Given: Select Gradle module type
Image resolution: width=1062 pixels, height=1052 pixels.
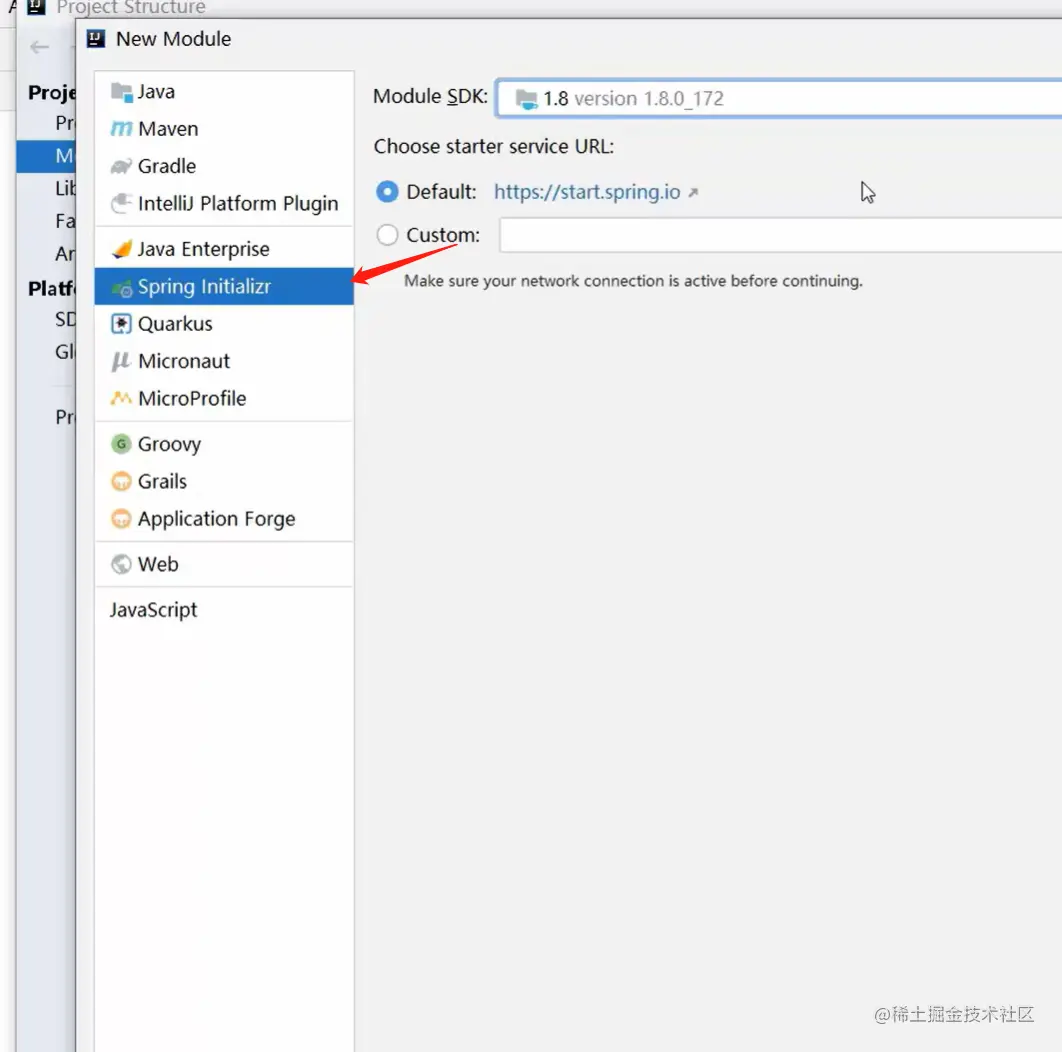Looking at the screenshot, I should (x=224, y=166).
